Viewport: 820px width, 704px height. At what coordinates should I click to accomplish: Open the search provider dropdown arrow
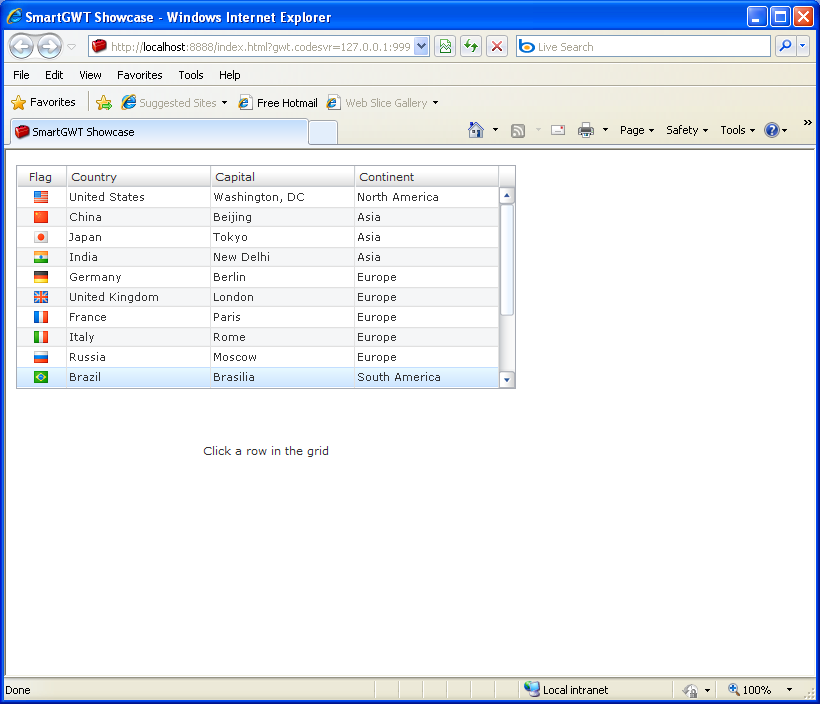point(803,47)
